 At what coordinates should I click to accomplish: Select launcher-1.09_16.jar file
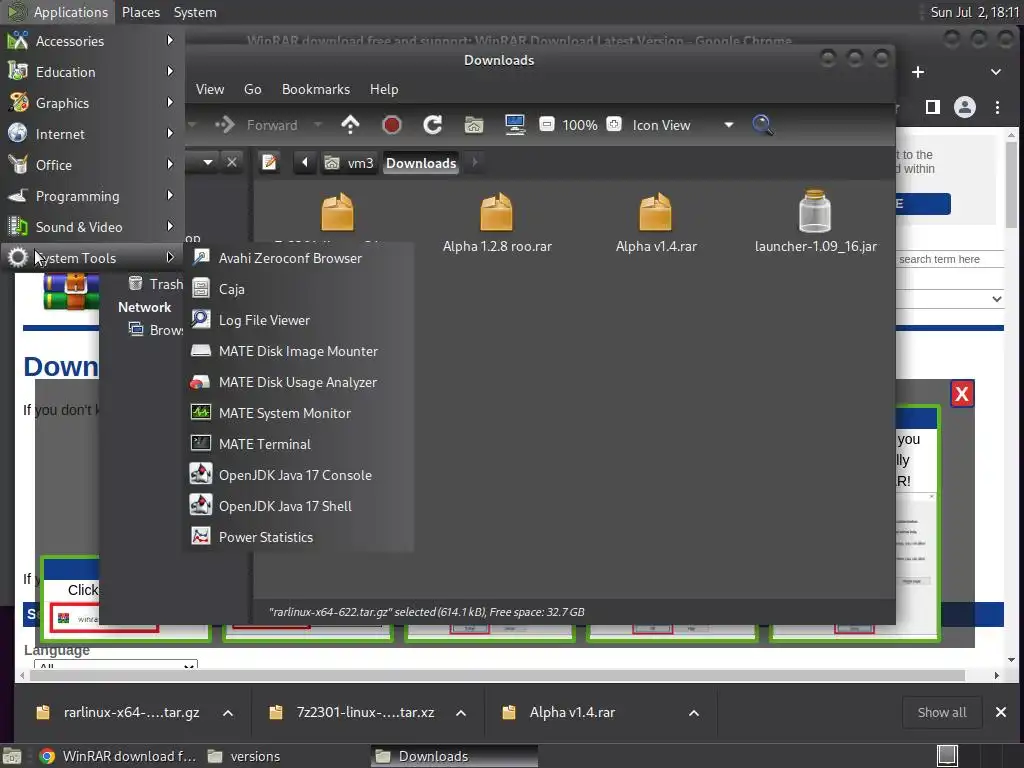pyautogui.click(x=815, y=222)
